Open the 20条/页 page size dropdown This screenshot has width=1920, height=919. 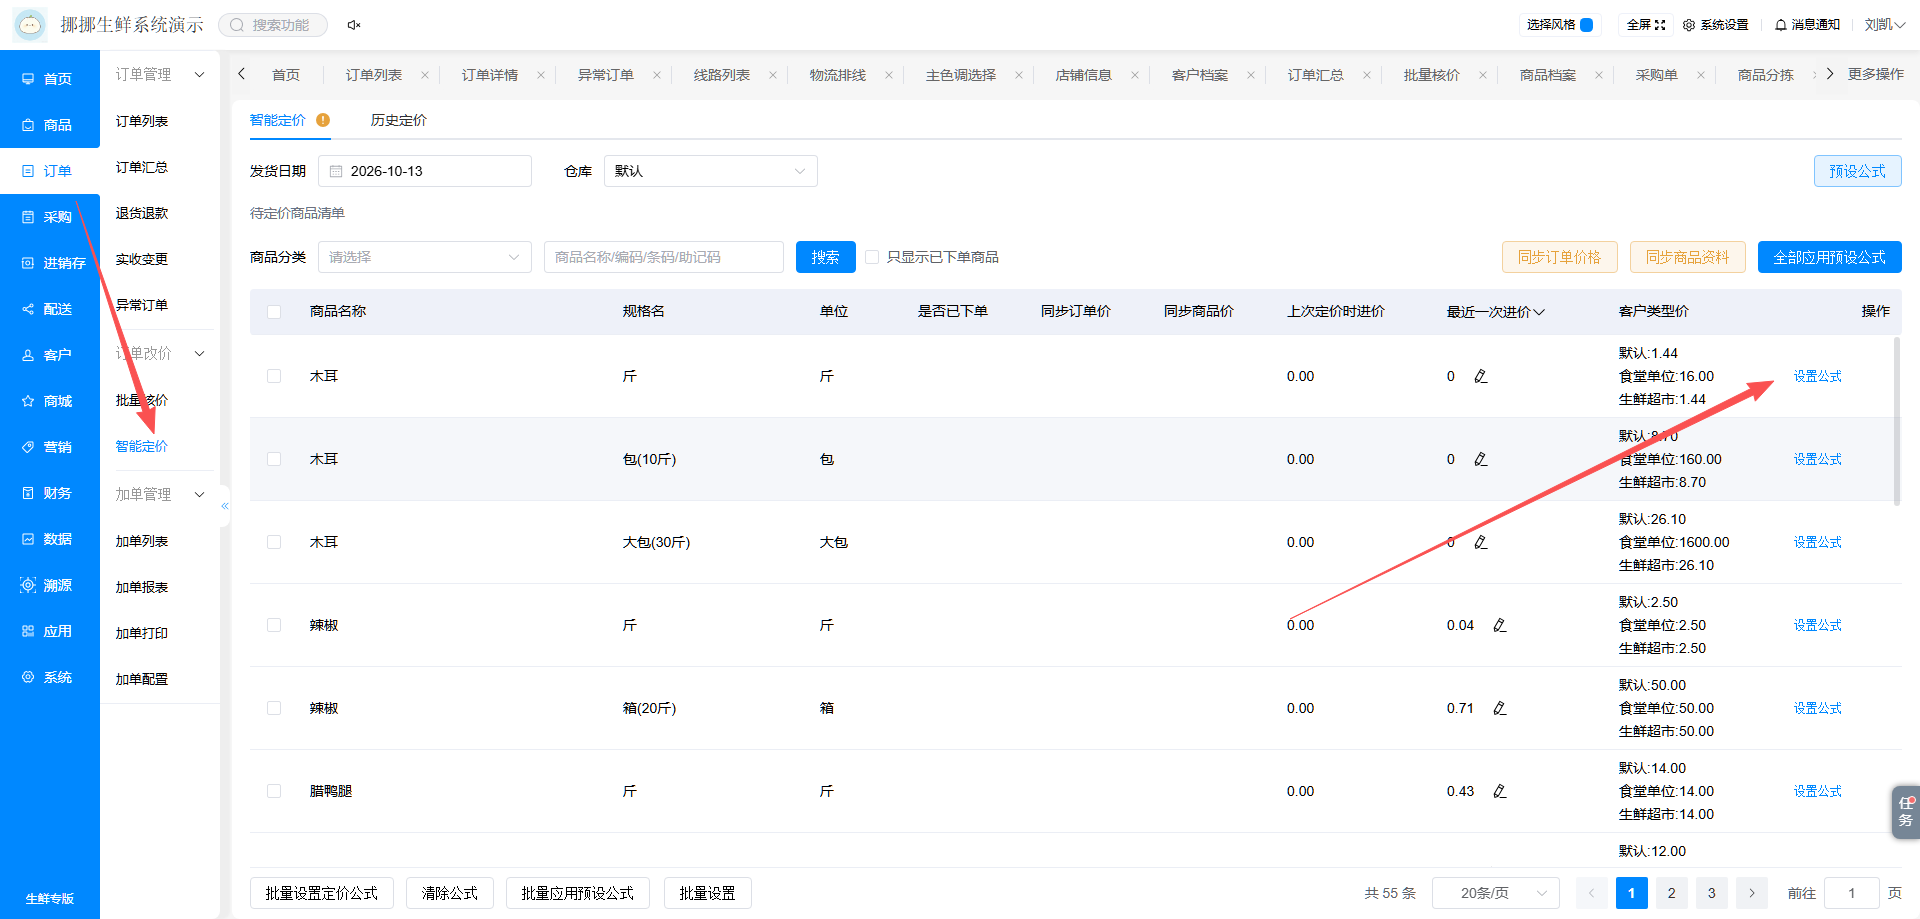pyautogui.click(x=1496, y=893)
